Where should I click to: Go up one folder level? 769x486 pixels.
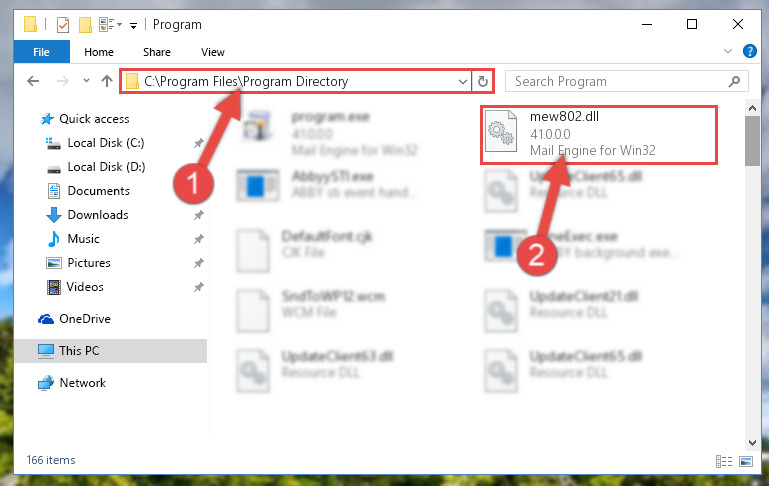point(106,81)
